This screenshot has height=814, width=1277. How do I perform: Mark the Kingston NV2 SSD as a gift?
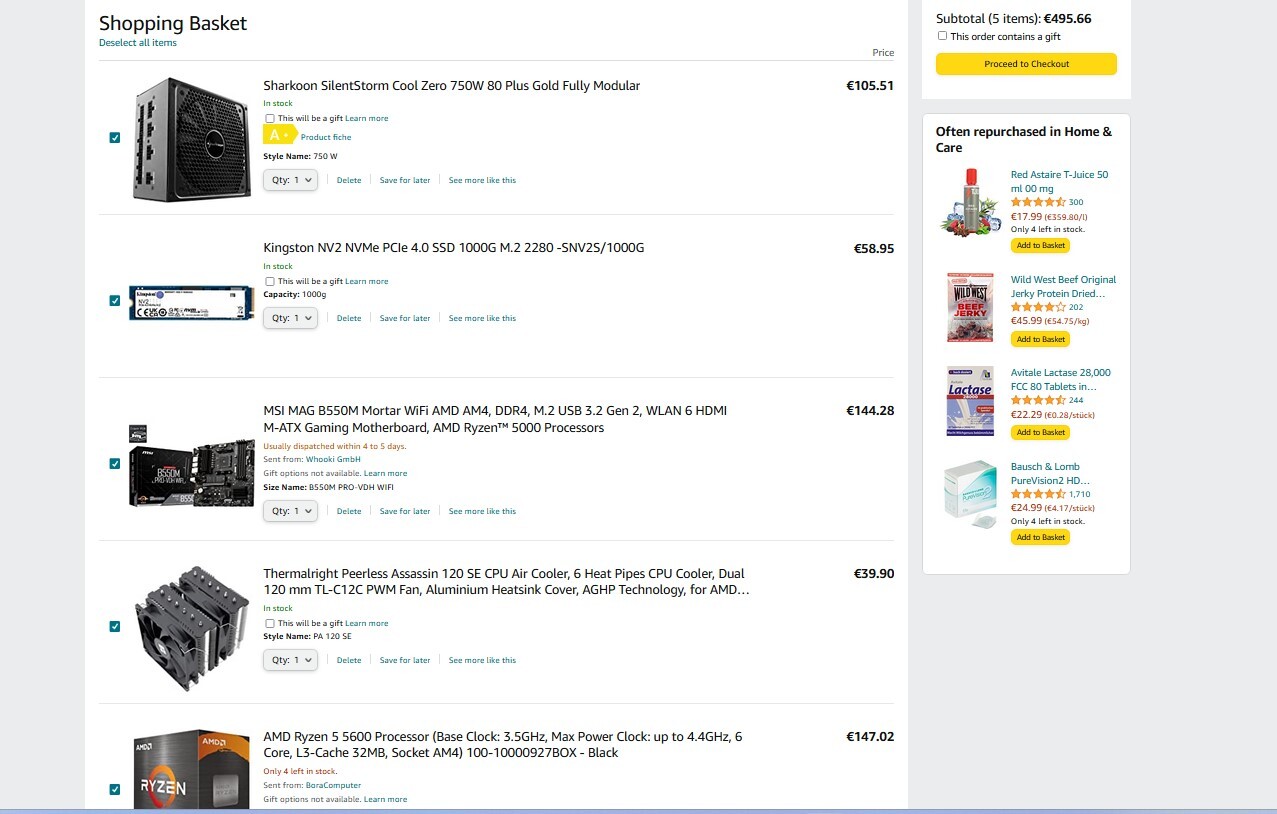[270, 281]
